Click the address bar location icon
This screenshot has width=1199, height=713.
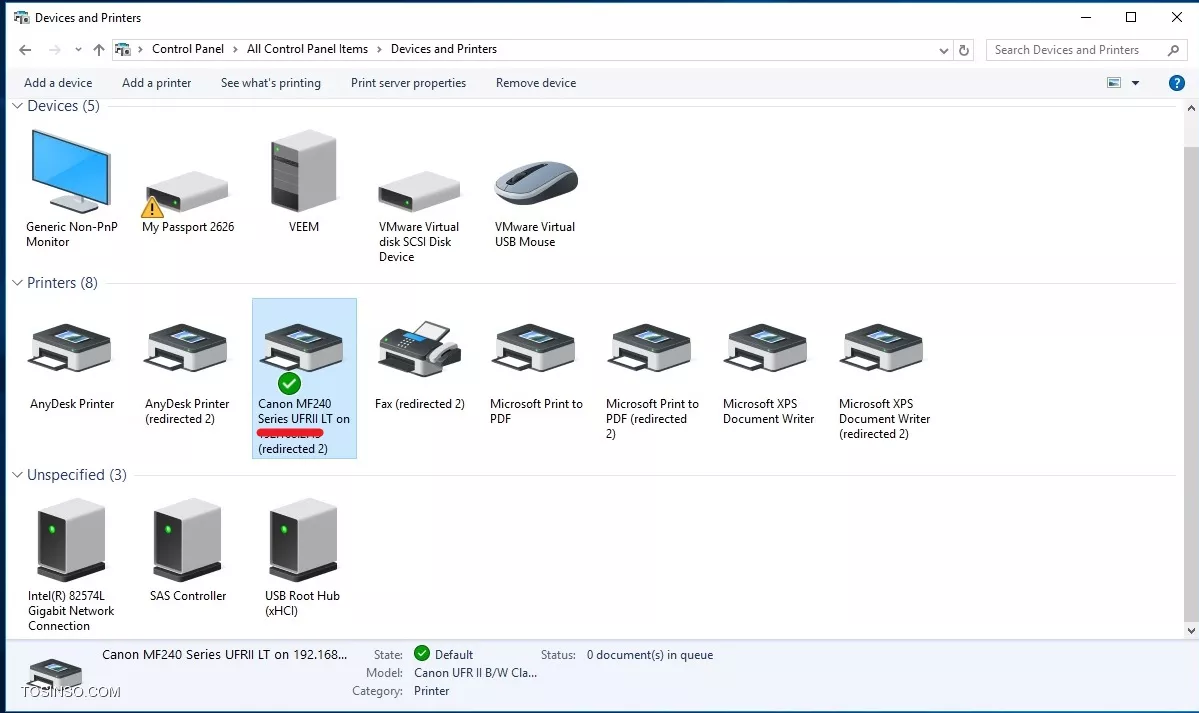[x=122, y=50]
